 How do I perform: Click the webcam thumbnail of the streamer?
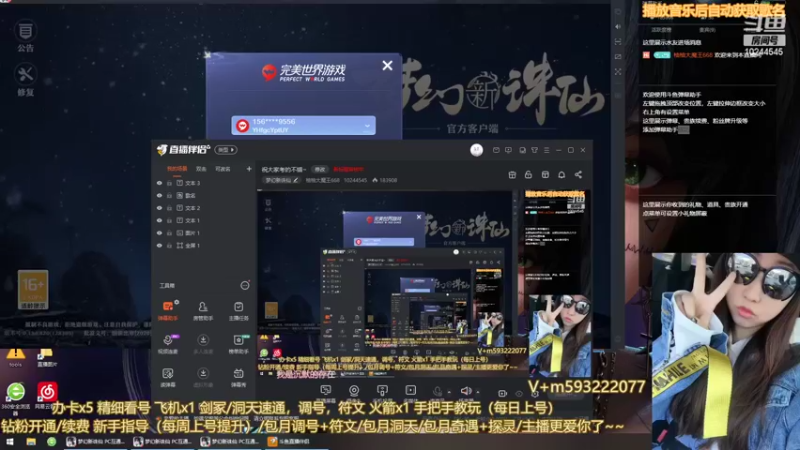tap(726, 351)
